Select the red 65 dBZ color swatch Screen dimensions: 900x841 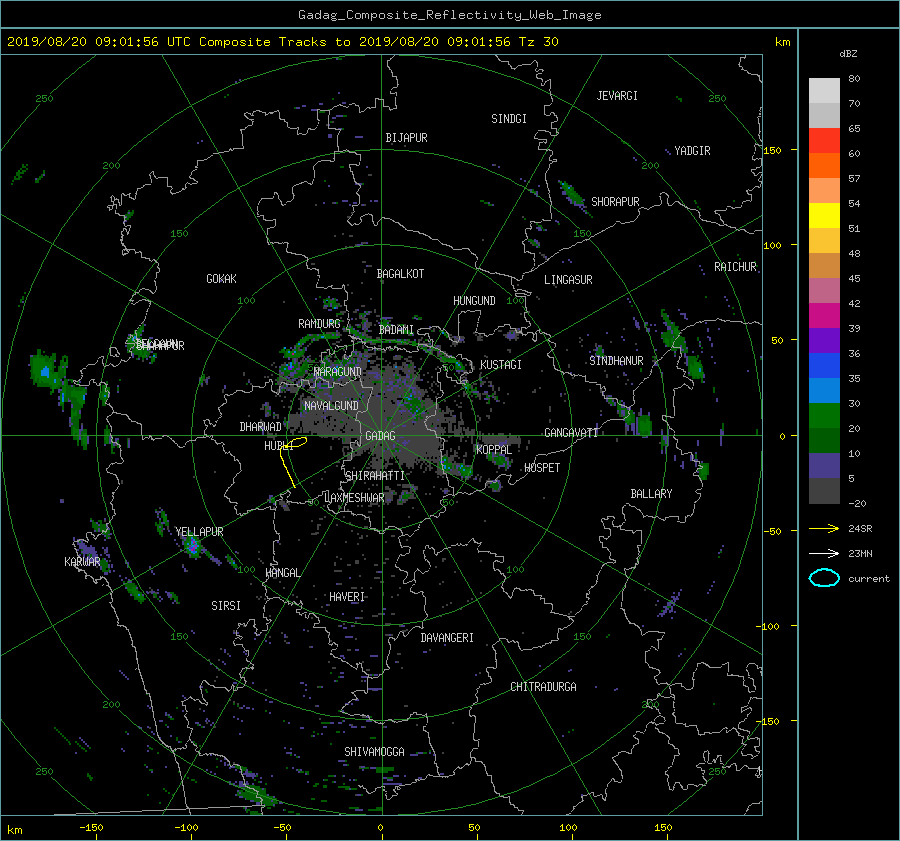[824, 140]
